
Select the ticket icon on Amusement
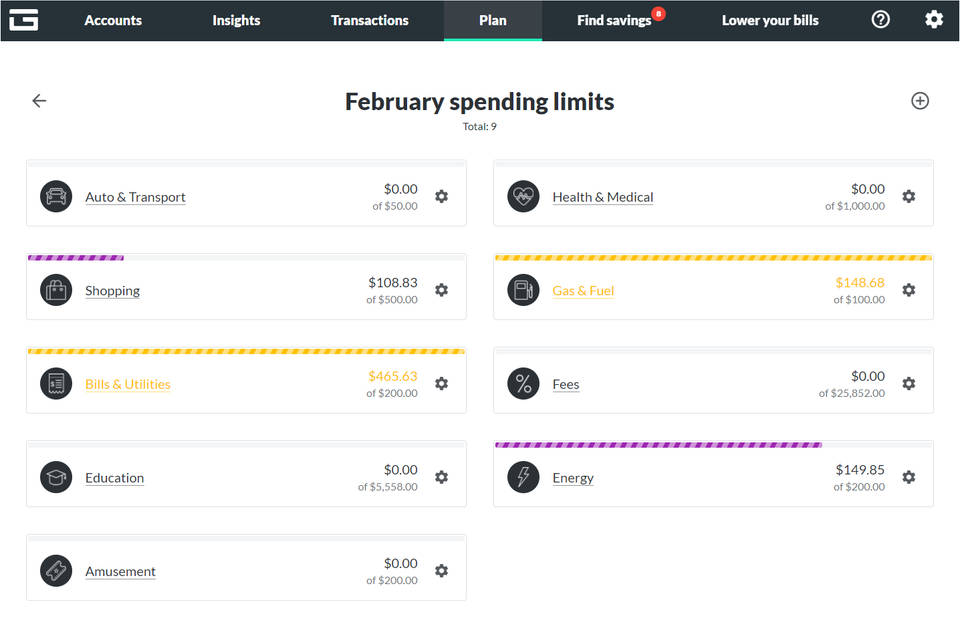click(x=56, y=570)
